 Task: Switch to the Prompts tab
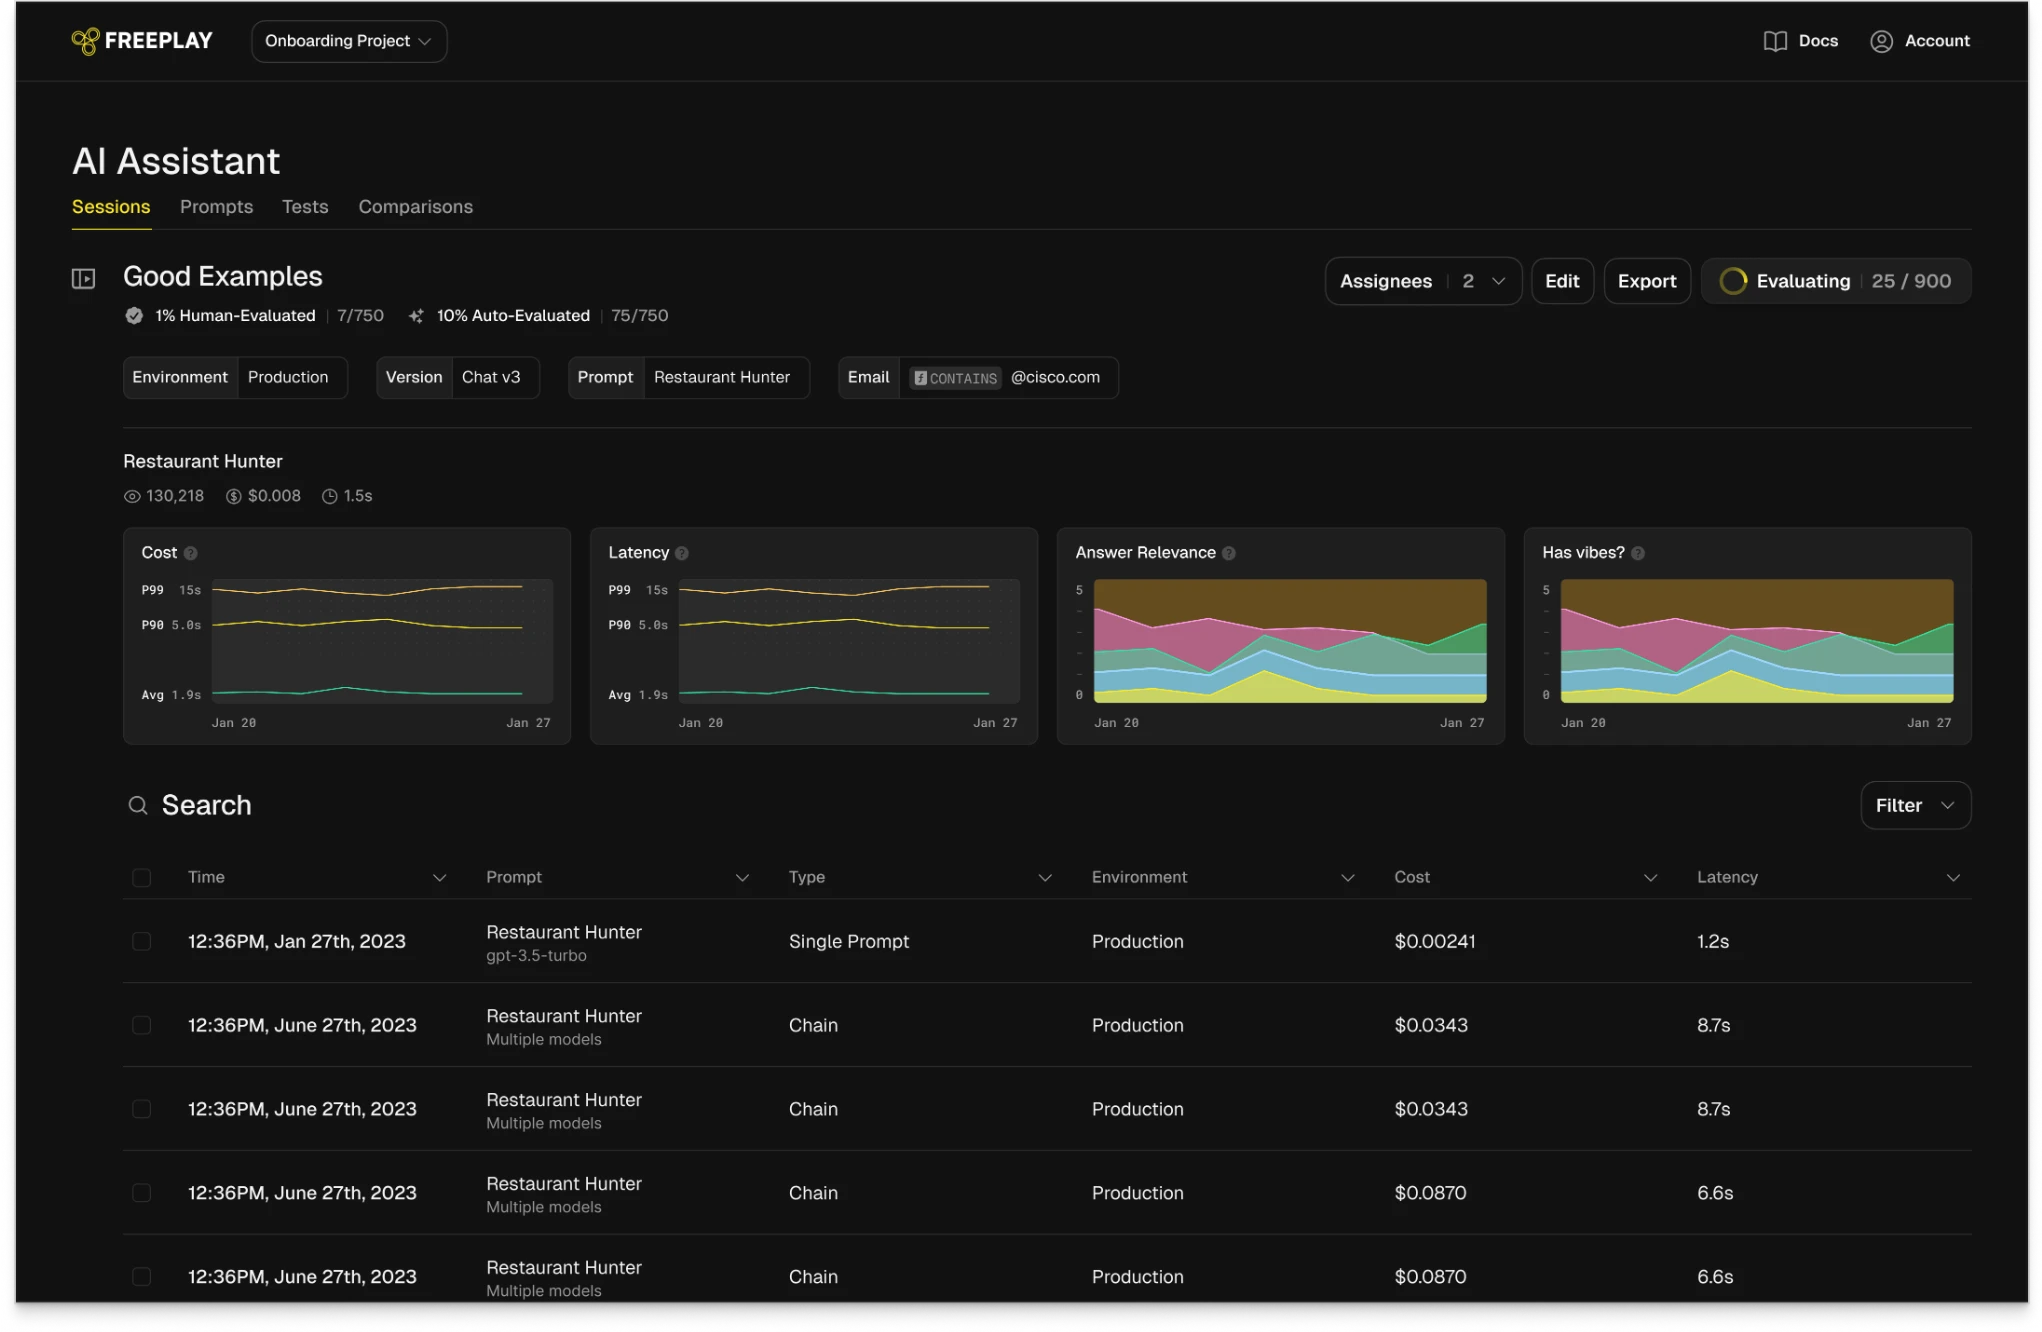[217, 207]
